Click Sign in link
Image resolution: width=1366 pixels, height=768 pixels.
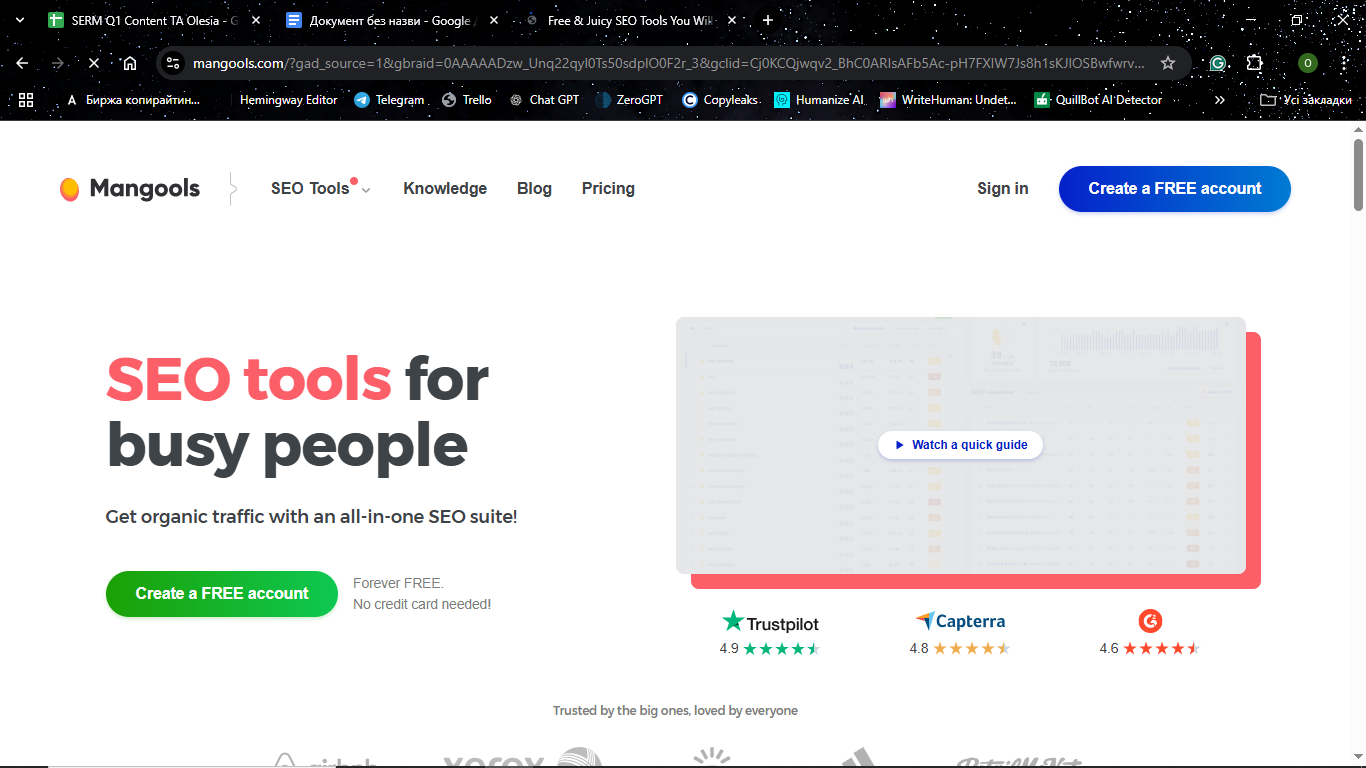tap(1003, 188)
